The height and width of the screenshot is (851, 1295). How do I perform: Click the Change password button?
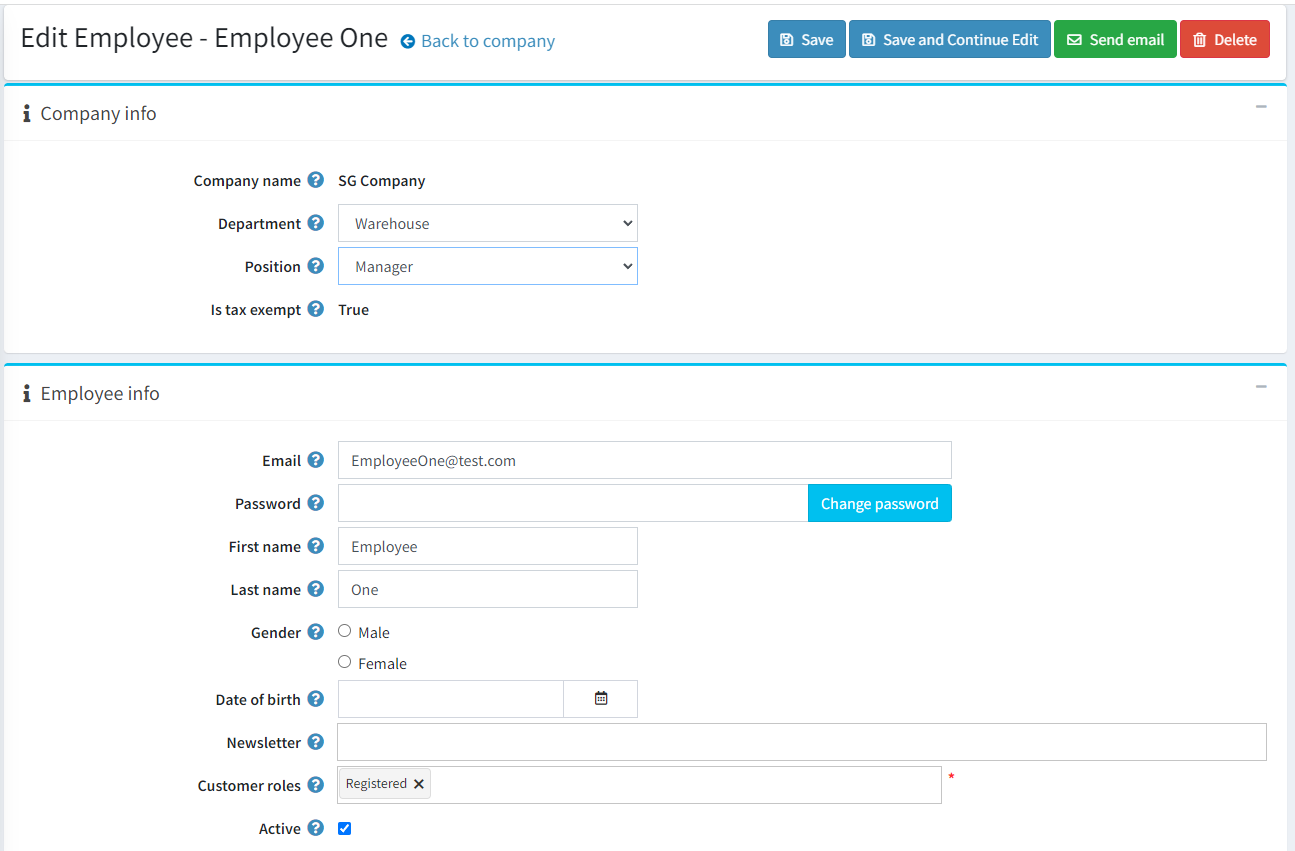(x=879, y=503)
